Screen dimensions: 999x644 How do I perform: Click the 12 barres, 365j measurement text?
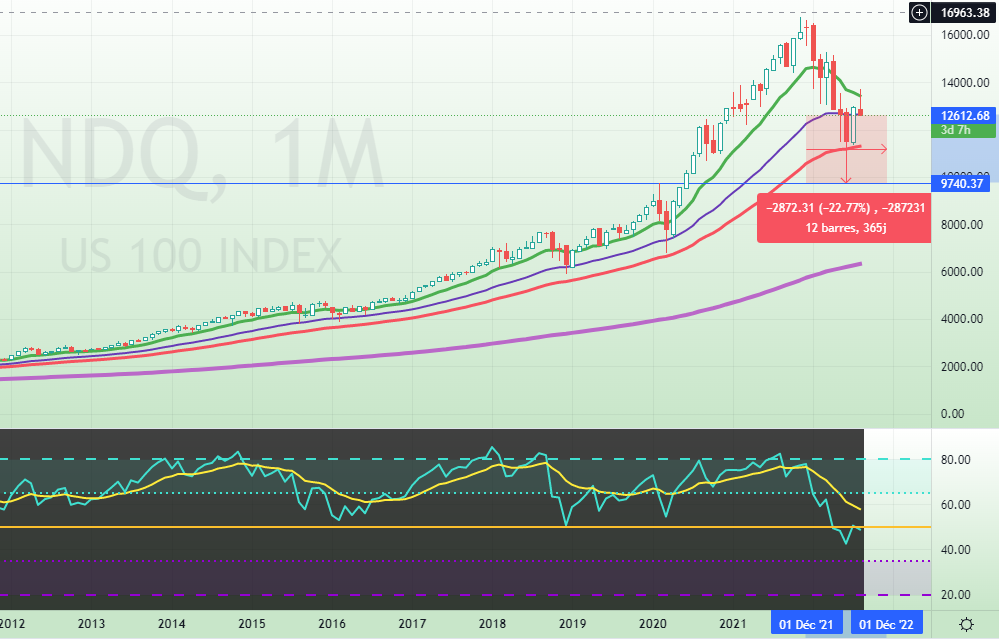(845, 227)
